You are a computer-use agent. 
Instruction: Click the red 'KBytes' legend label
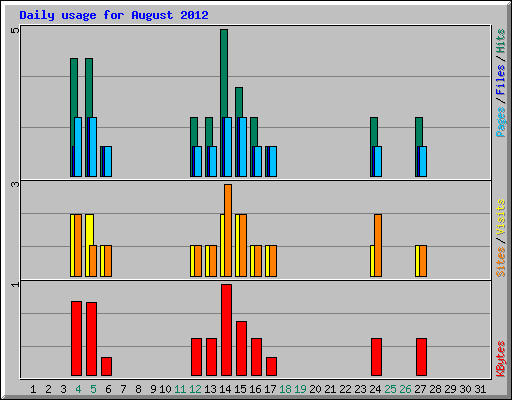click(x=501, y=359)
